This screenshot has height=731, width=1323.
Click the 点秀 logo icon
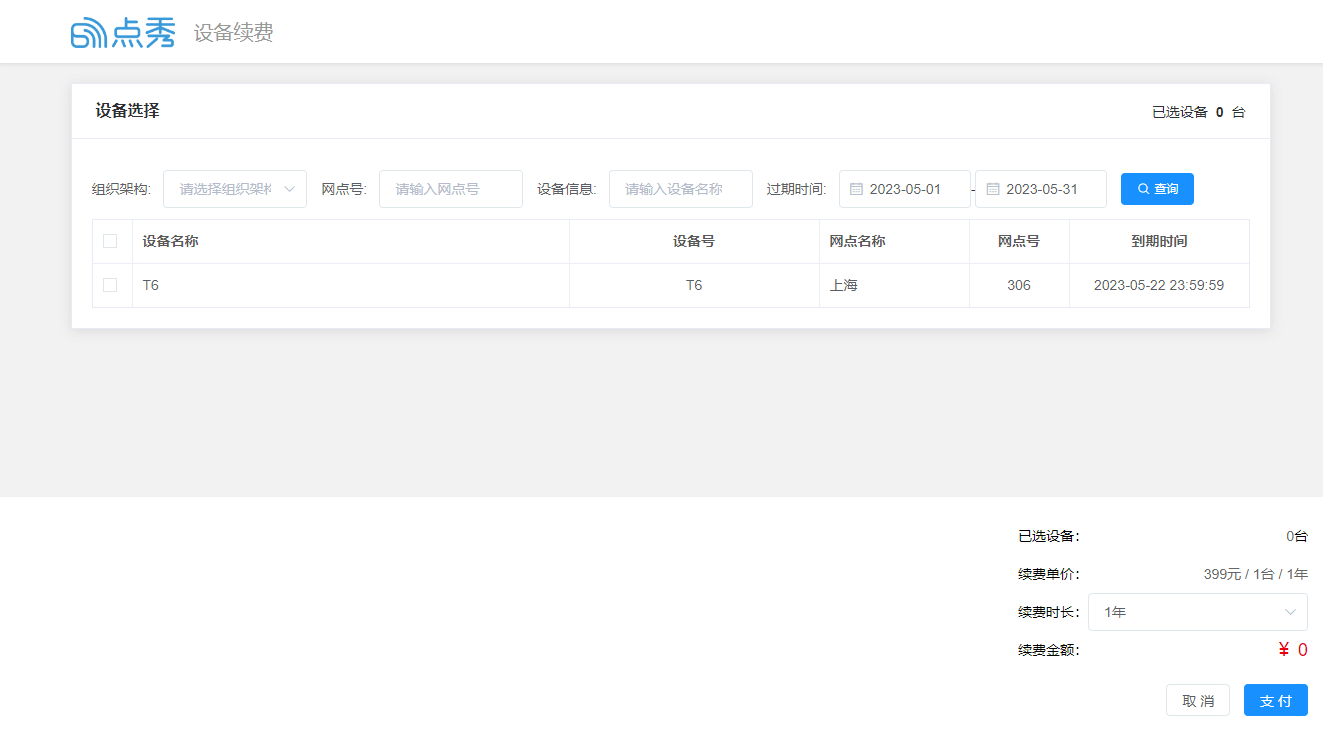click(123, 33)
